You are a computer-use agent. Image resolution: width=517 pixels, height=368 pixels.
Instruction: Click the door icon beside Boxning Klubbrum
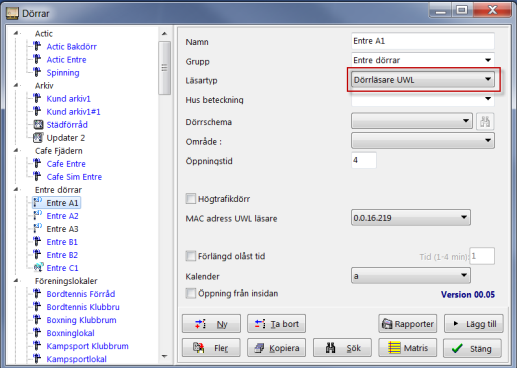click(x=37, y=319)
